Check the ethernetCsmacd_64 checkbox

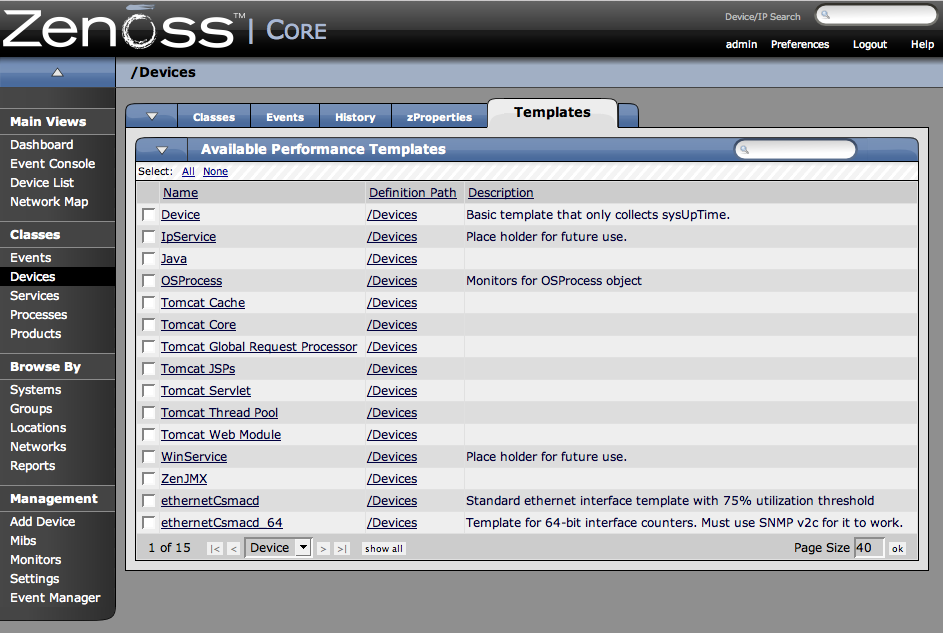(x=149, y=522)
